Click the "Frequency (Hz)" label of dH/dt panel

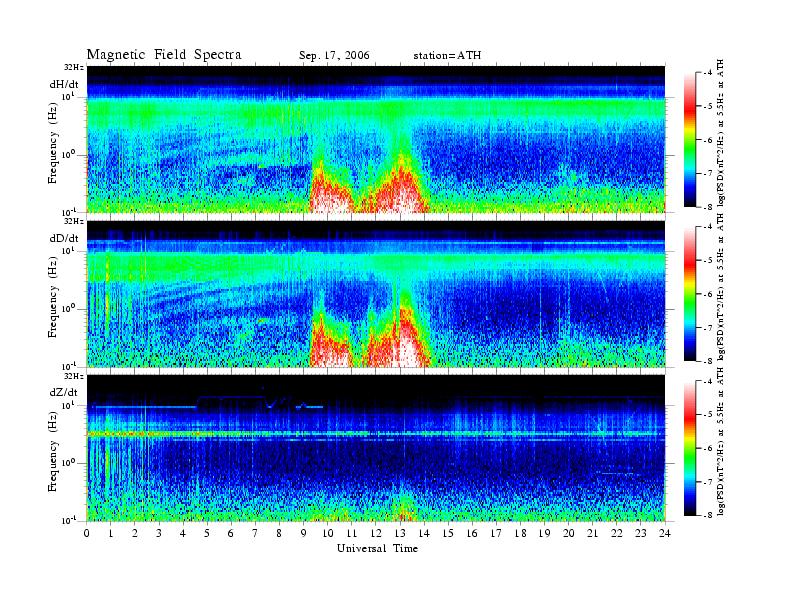[53, 142]
